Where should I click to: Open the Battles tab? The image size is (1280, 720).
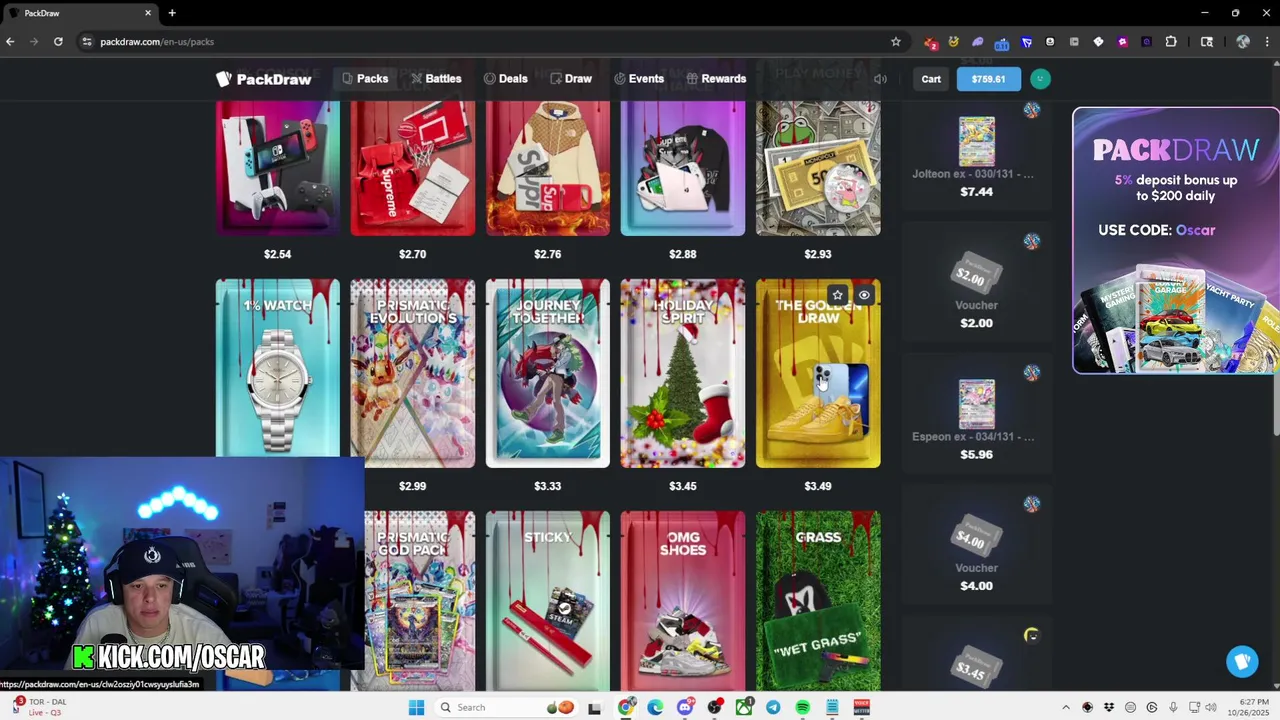click(x=436, y=79)
